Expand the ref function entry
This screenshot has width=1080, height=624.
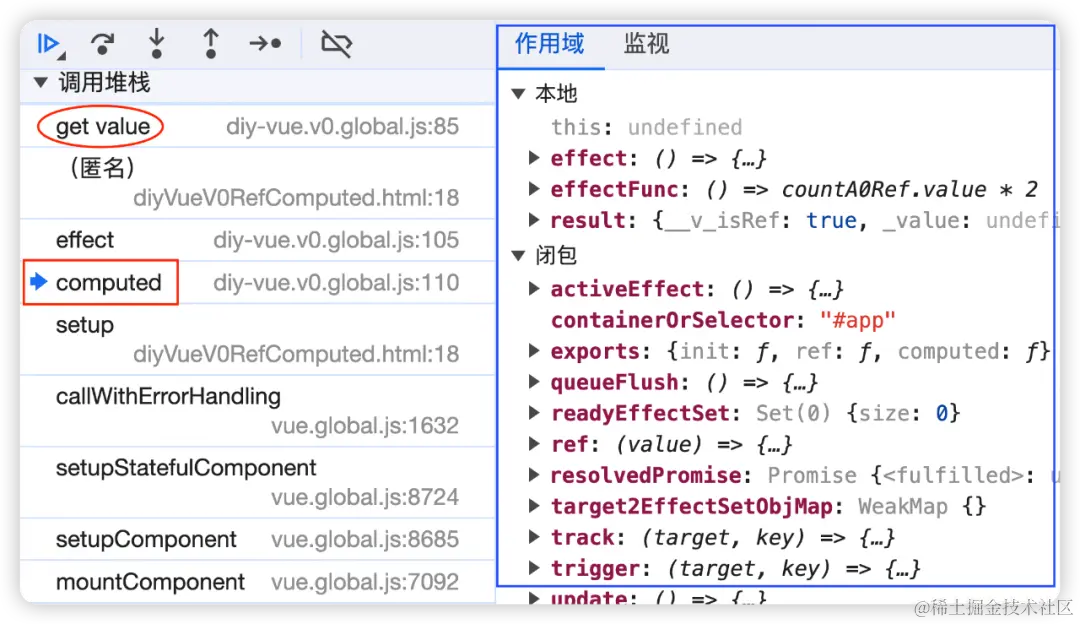(x=534, y=444)
